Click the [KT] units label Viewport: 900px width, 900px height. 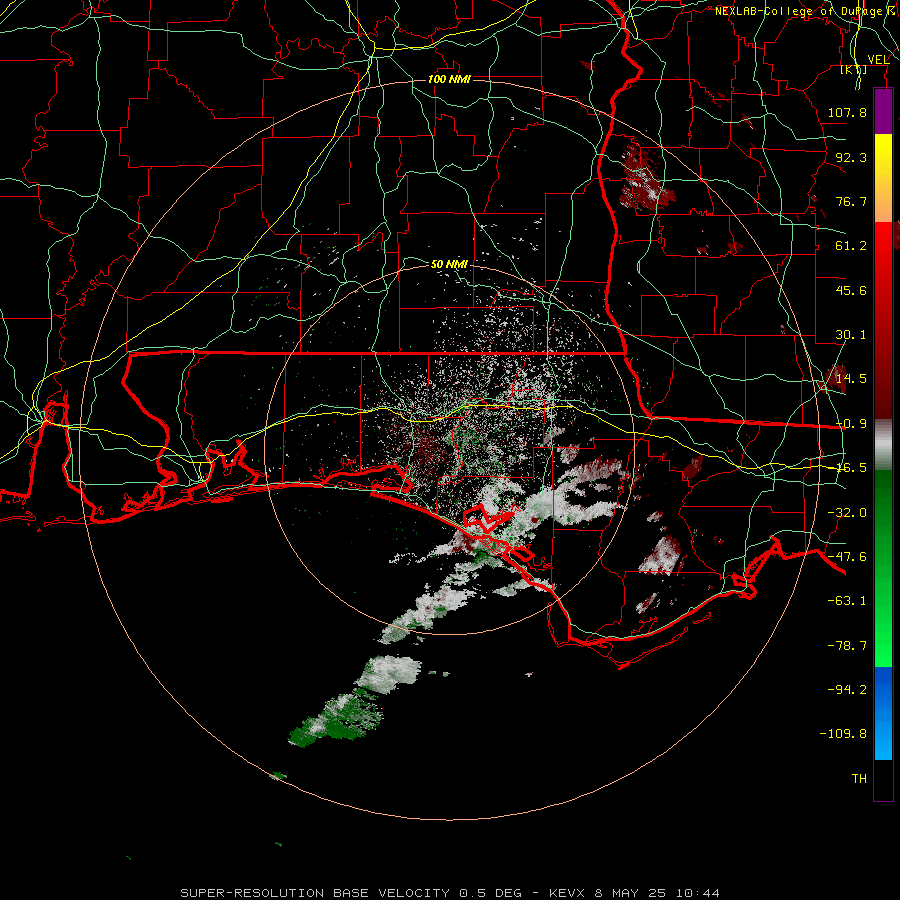click(x=854, y=69)
